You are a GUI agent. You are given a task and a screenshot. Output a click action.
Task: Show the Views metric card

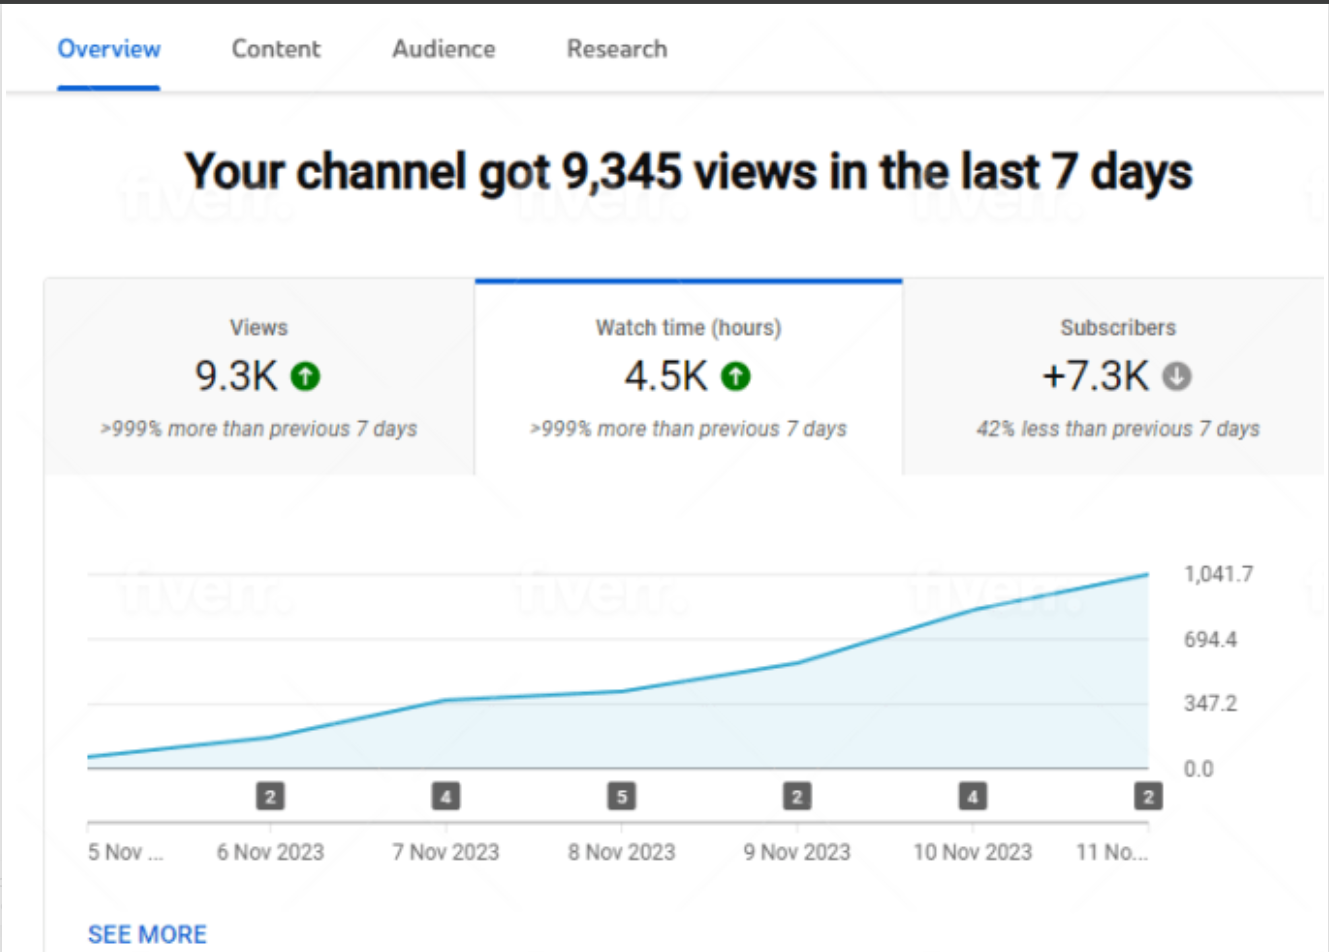coord(259,378)
